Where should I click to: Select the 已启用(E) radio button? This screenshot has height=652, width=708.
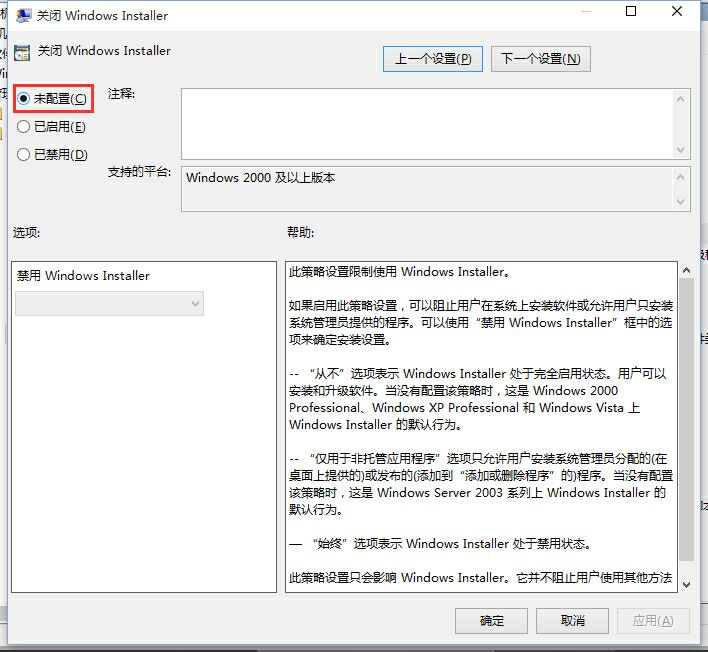tap(51, 127)
